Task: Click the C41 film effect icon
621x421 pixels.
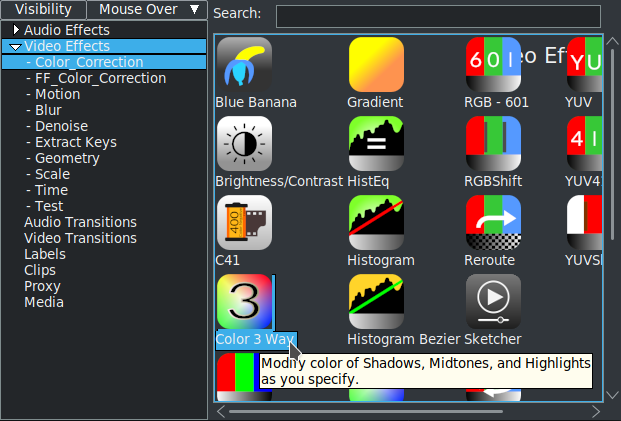Action: 244,222
